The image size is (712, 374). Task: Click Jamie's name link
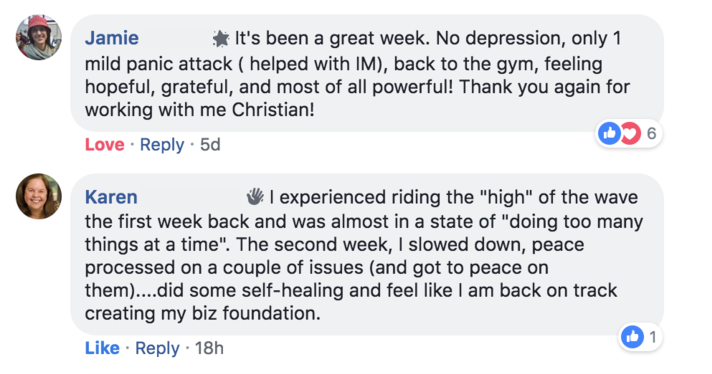pyautogui.click(x=112, y=38)
